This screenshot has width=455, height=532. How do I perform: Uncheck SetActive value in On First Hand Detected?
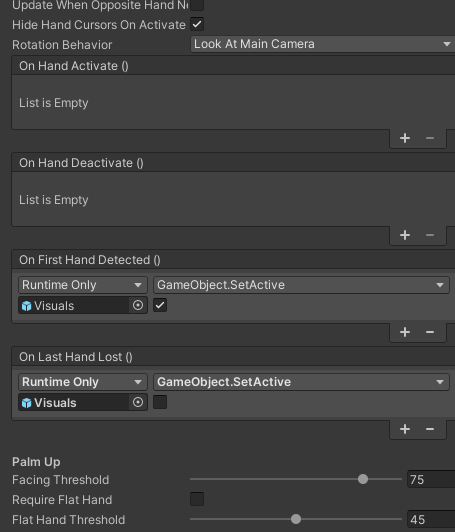160,305
